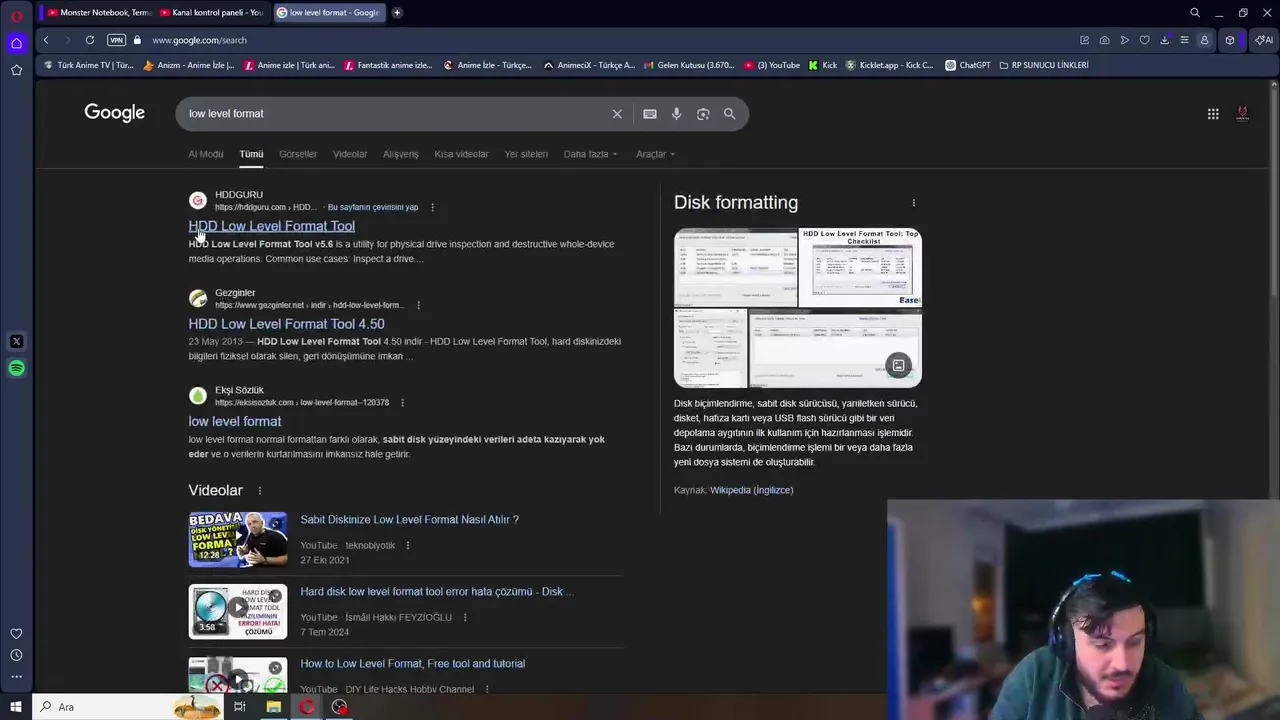Open the Opera main menu logo
The height and width of the screenshot is (720, 1280).
coord(16,15)
